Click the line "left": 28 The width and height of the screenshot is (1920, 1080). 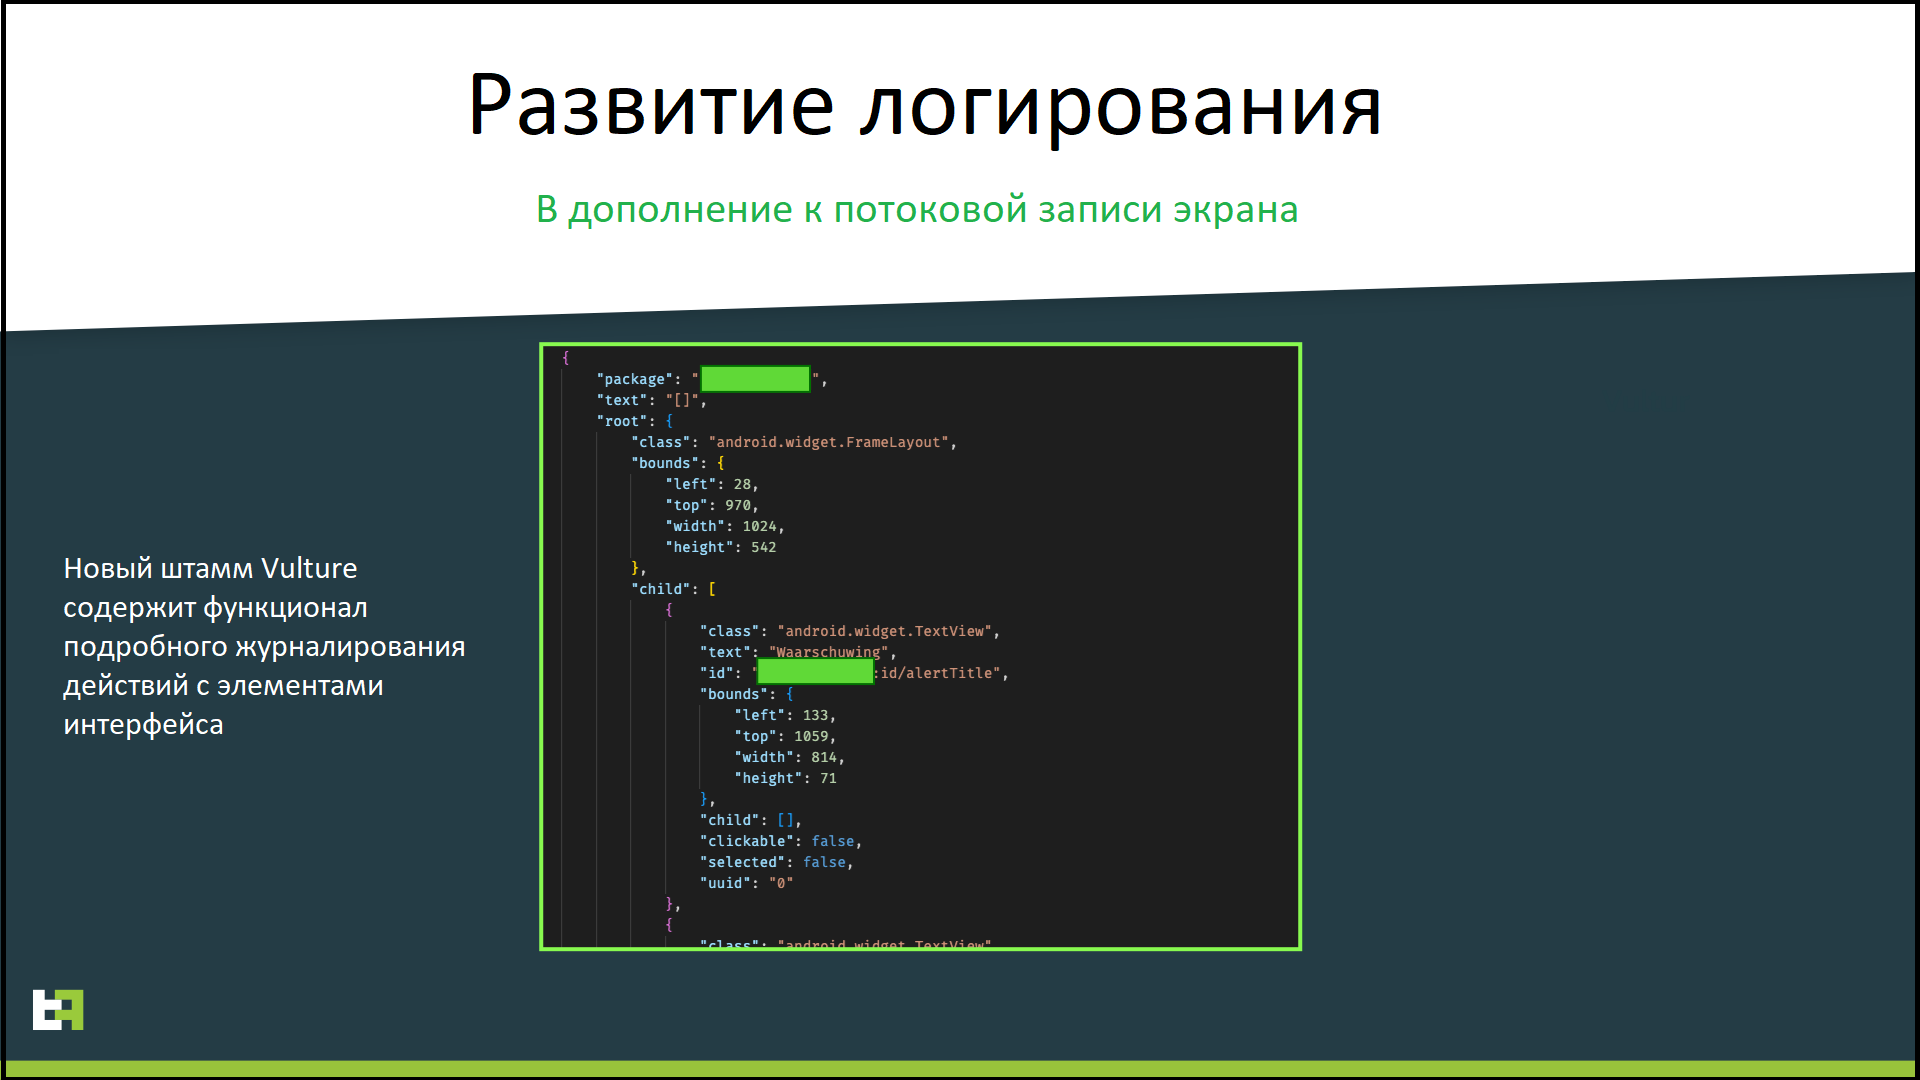[x=712, y=484]
